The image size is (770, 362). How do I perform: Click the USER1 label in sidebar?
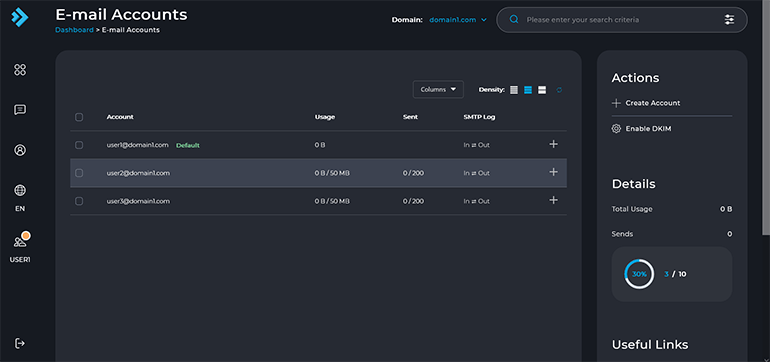[x=20, y=259]
